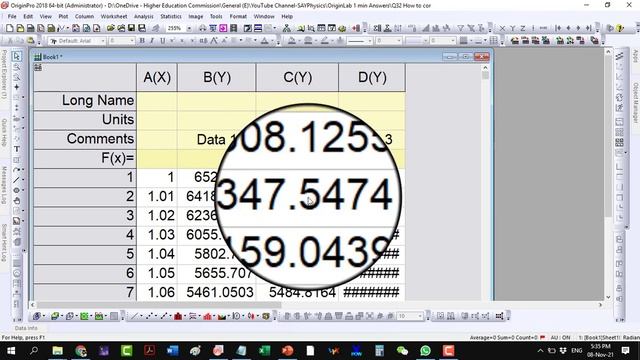Screen dimensions: 640x360
Task: Click the Print icon in toolbar
Action: [202, 28]
